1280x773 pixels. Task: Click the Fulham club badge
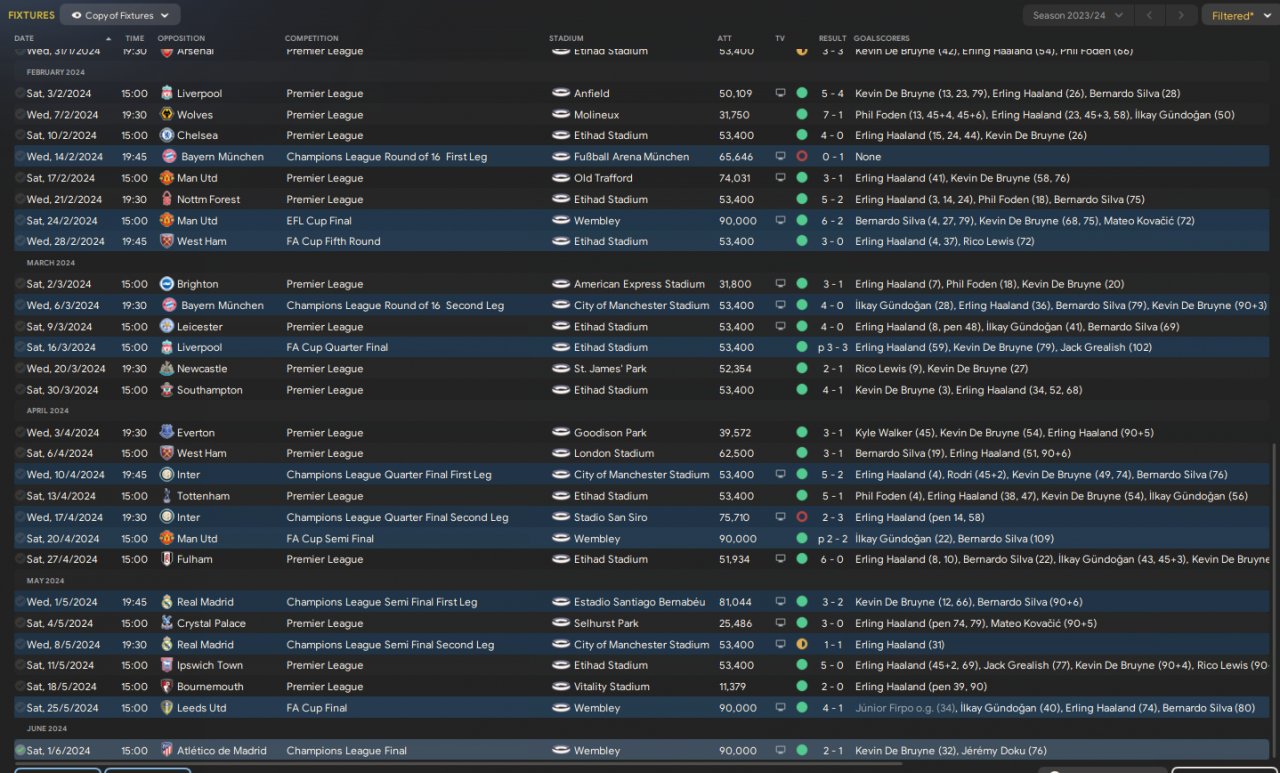pyautogui.click(x=167, y=560)
